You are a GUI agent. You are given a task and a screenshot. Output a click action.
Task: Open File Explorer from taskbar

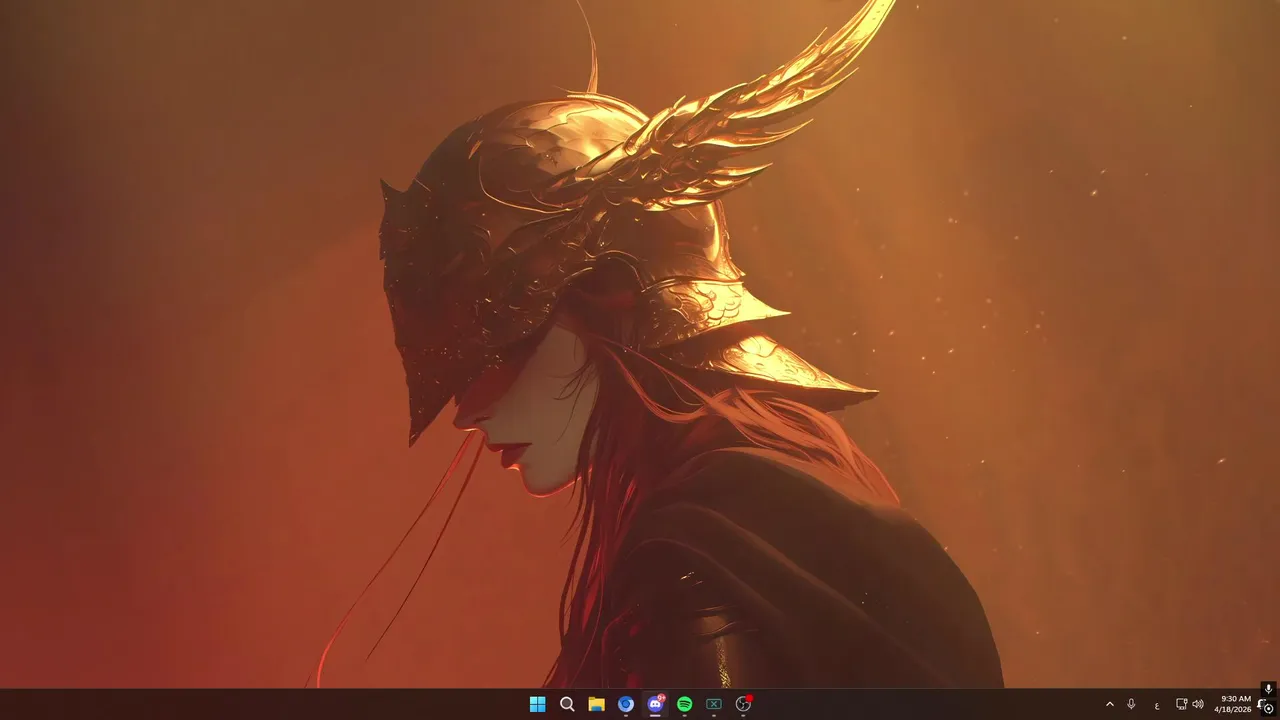tap(596, 704)
